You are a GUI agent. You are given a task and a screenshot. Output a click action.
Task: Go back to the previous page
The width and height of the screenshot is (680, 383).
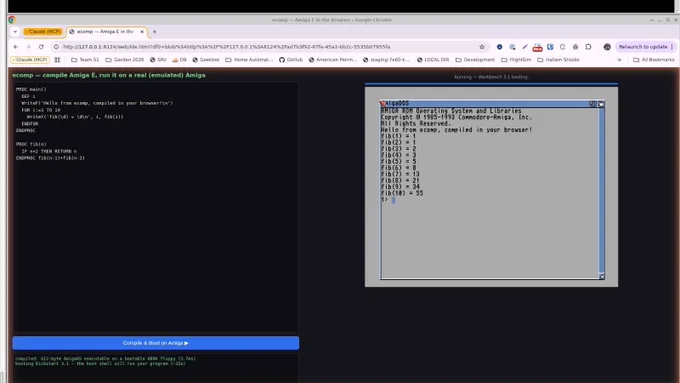click(16, 47)
